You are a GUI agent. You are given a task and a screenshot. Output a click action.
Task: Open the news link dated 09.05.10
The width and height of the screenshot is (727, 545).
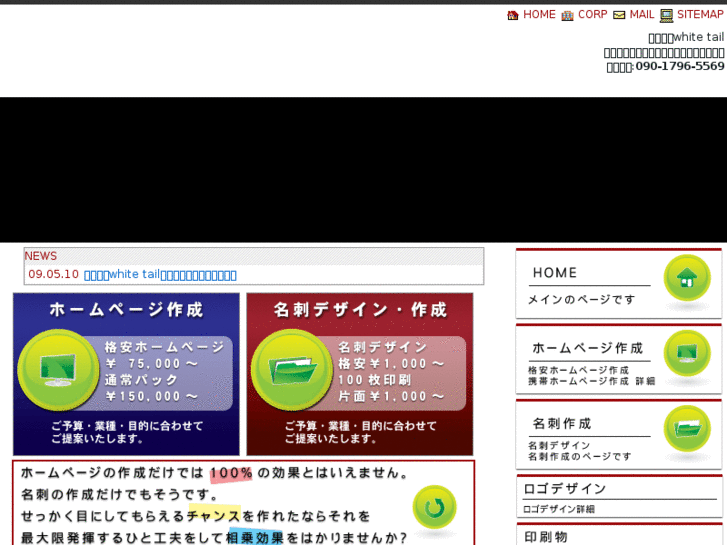pos(160,275)
